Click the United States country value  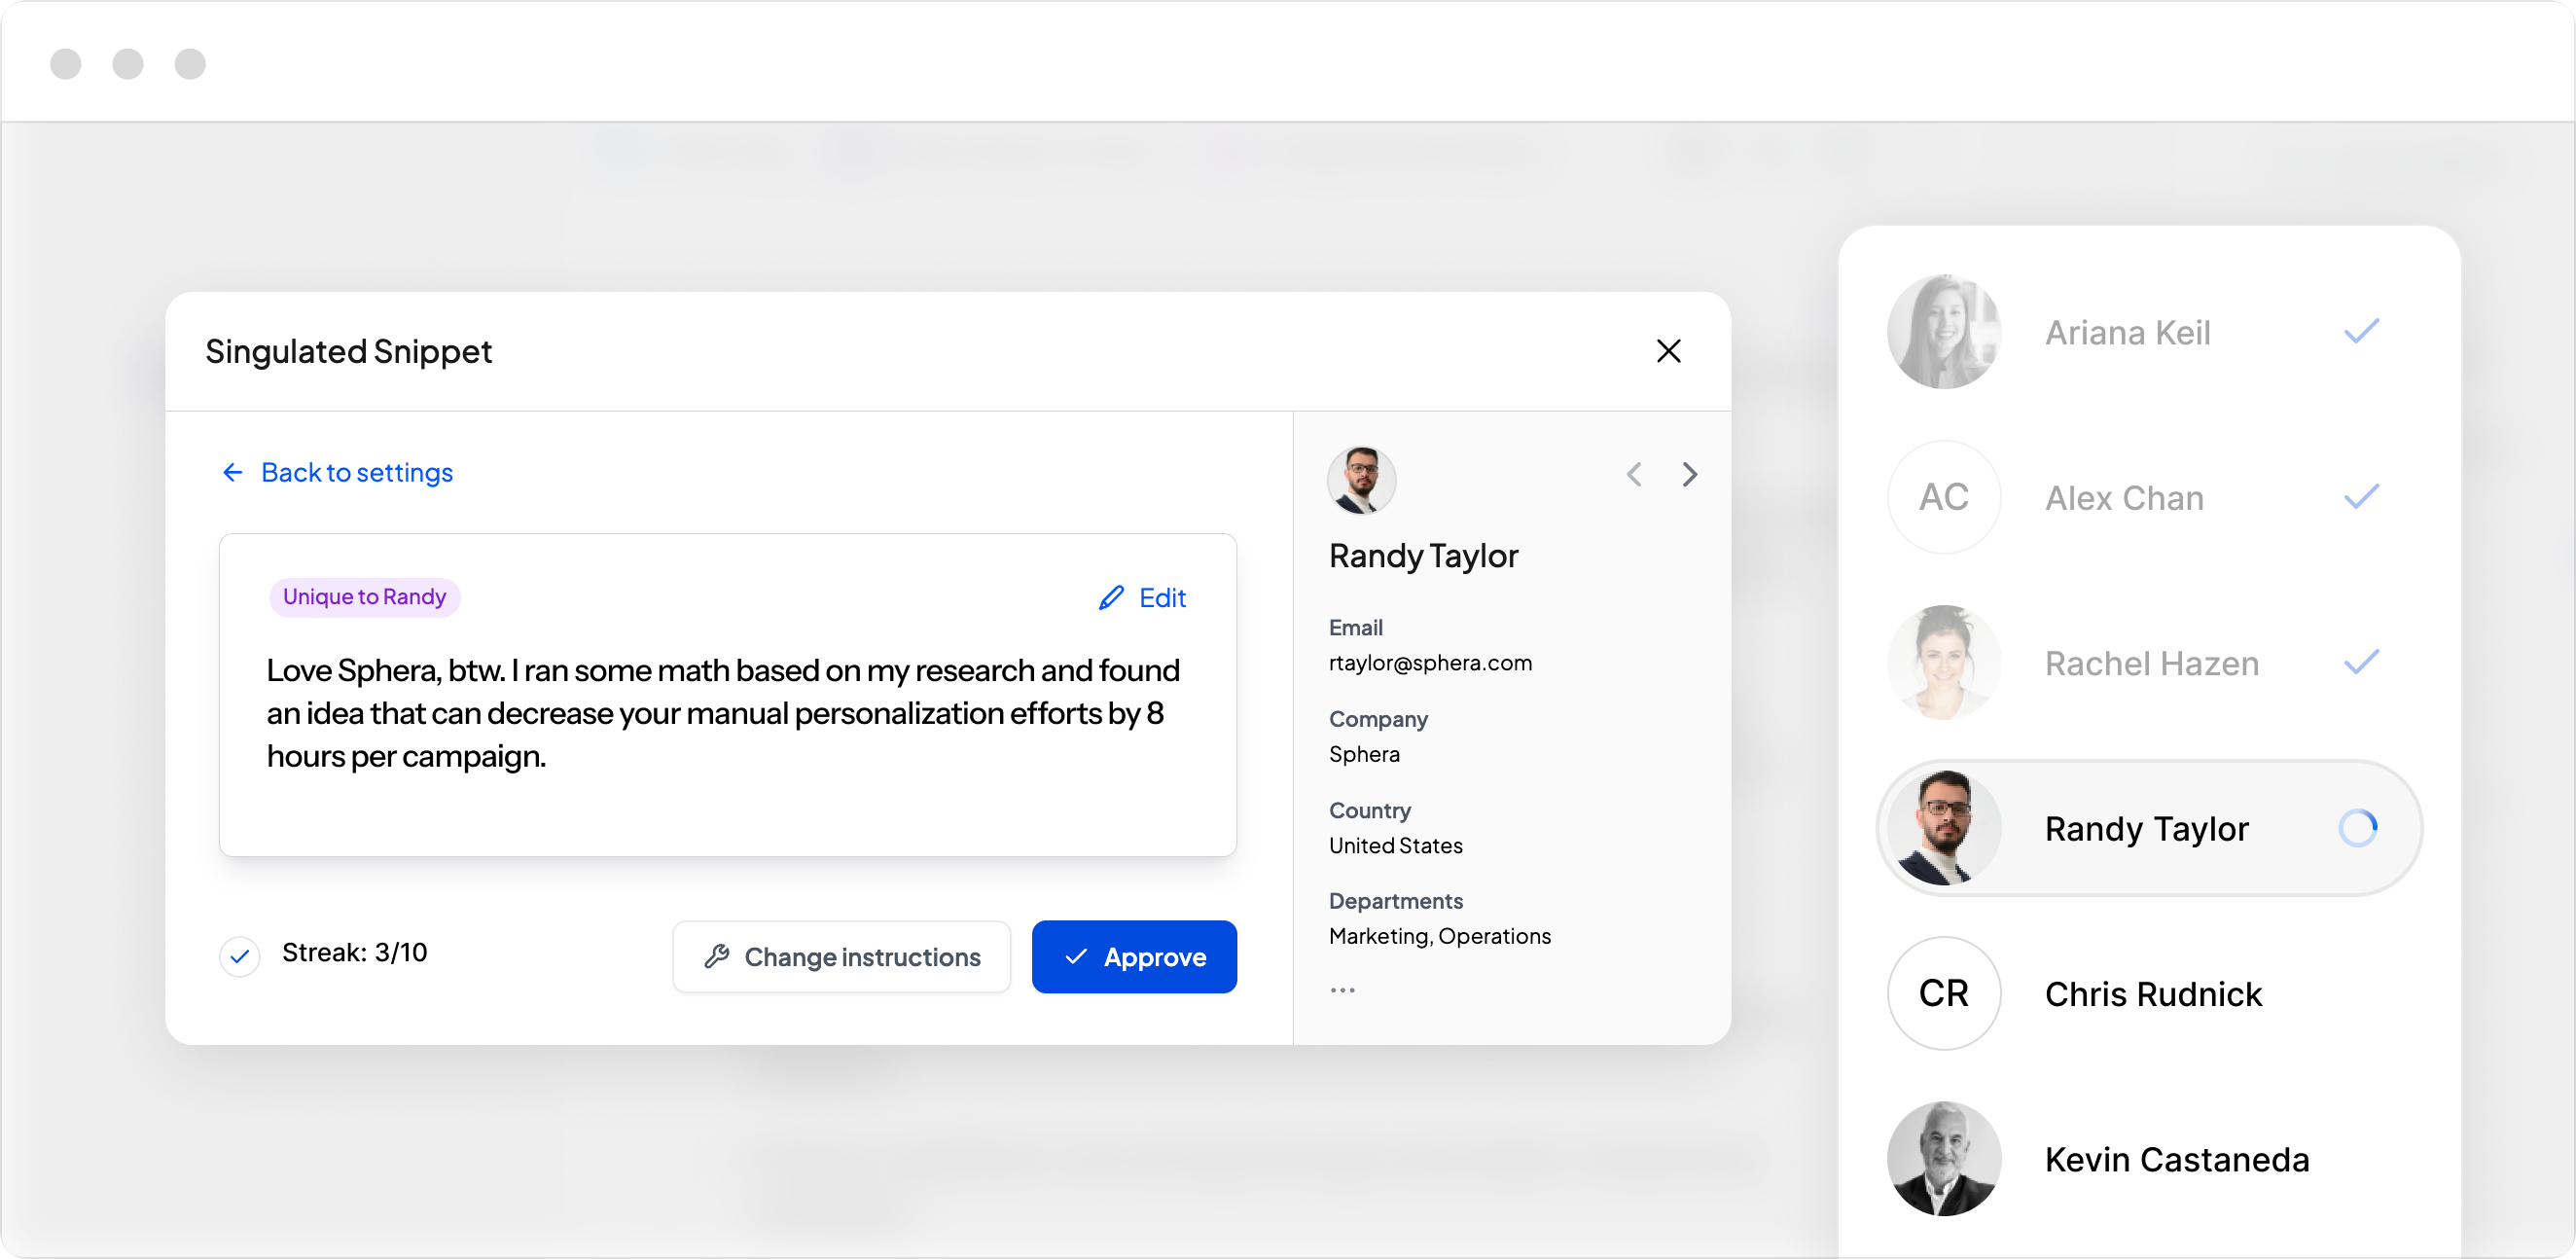pos(1395,845)
